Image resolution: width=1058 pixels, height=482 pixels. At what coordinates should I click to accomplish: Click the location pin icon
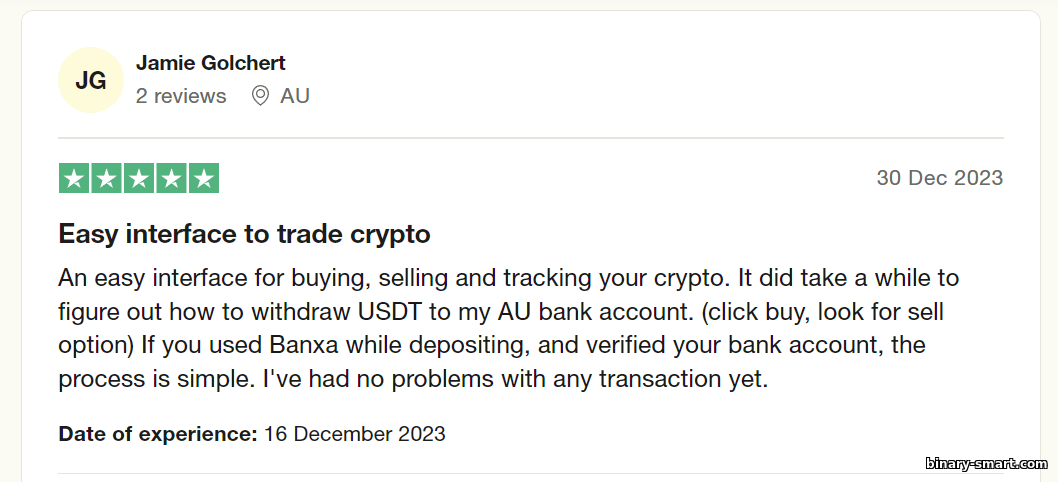coord(260,96)
